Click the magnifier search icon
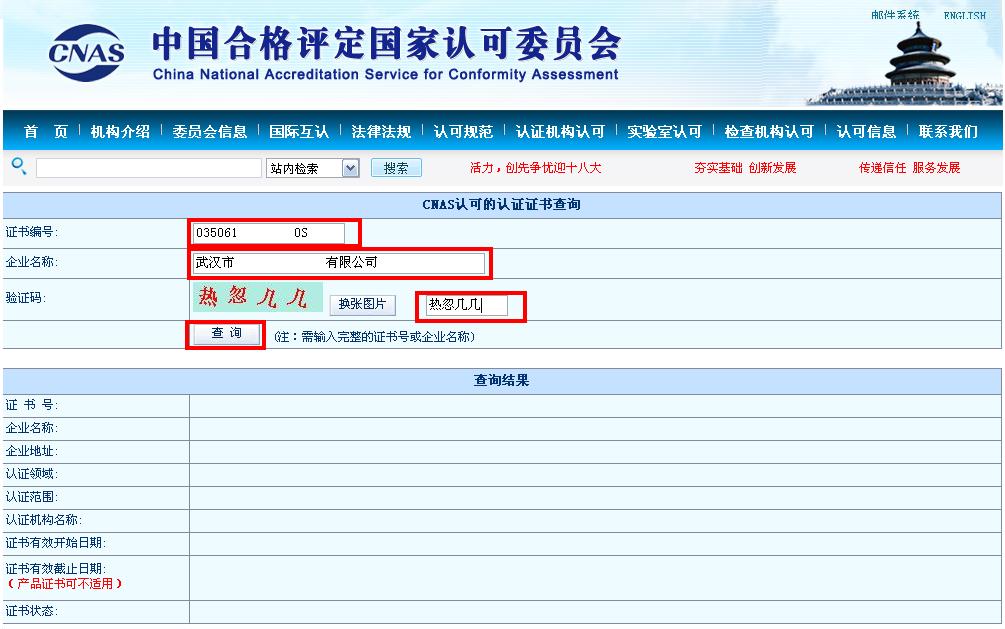Viewport: 1005px width, 629px height. pyautogui.click(x=19, y=167)
